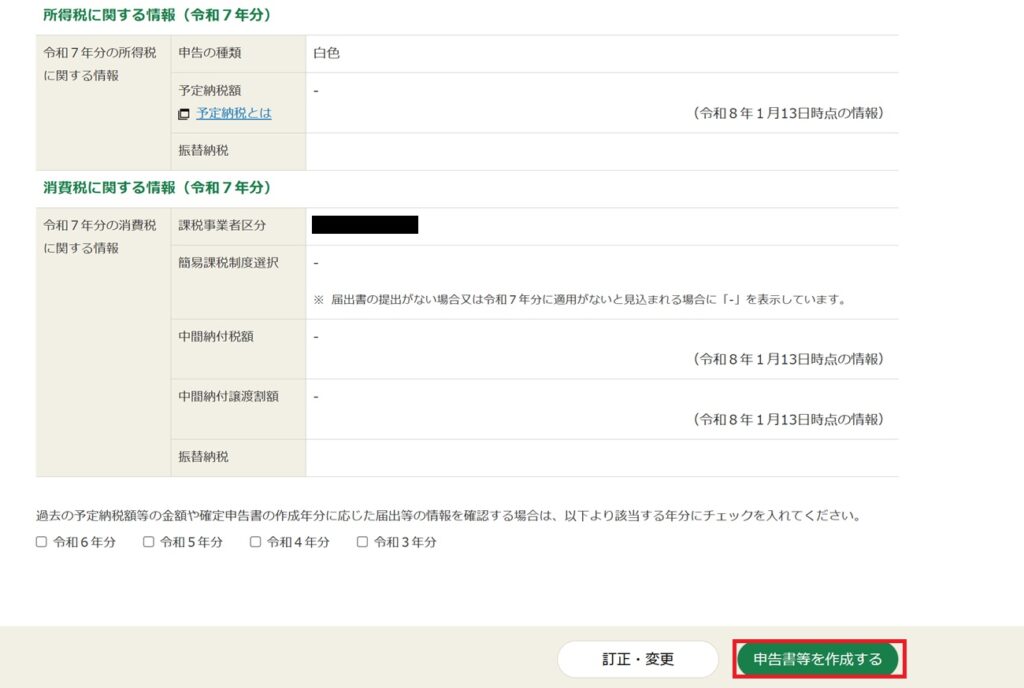Enable the 令和5年分 checkbox
Viewport: 1024px width, 688px height.
pyautogui.click(x=149, y=542)
